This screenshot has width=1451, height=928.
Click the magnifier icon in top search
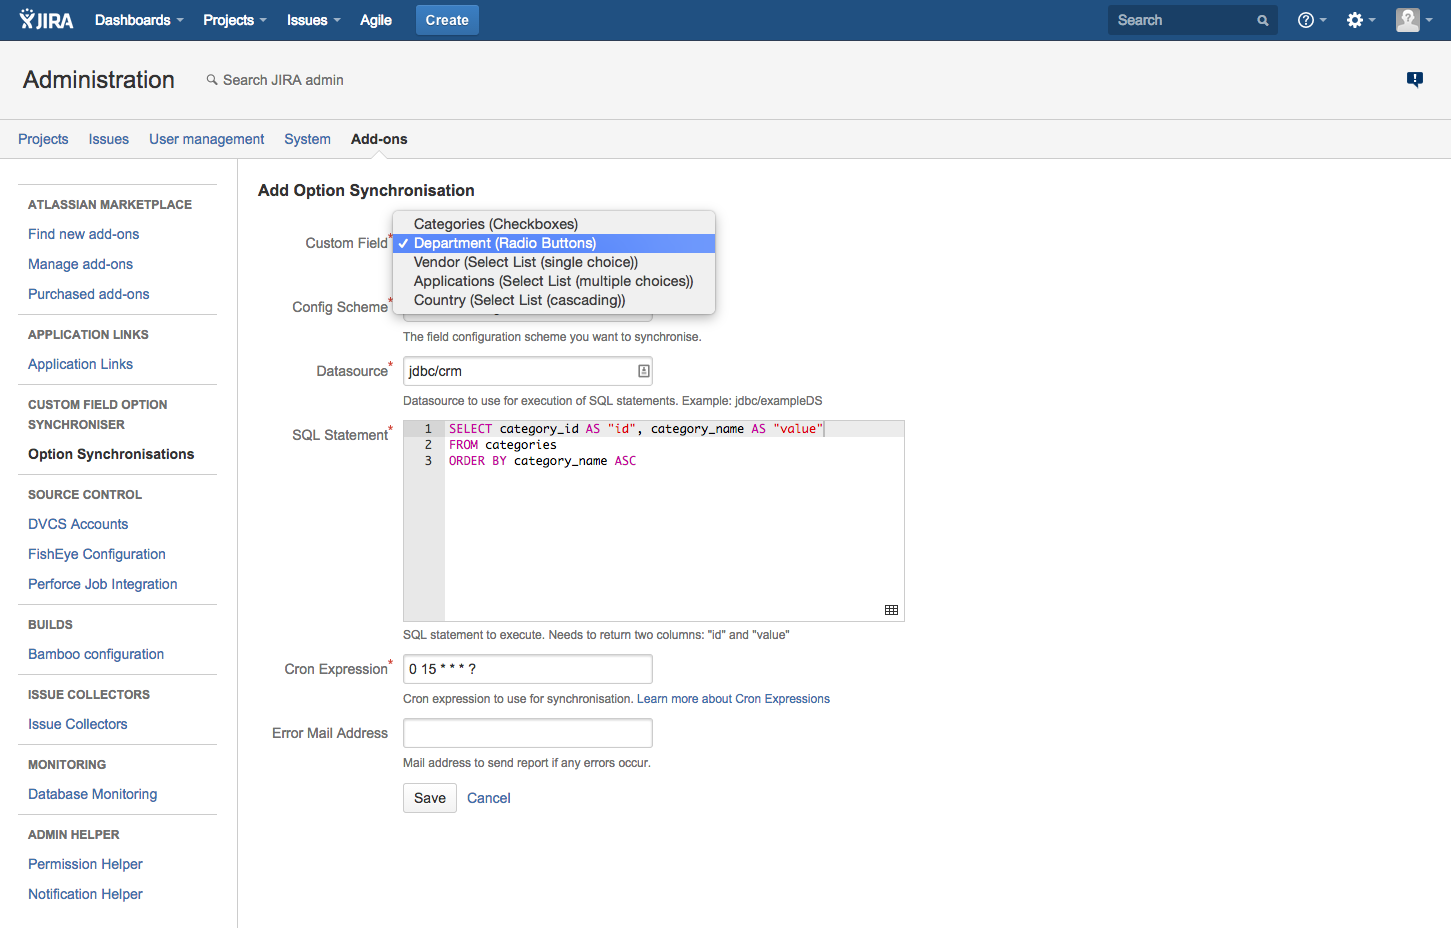pyautogui.click(x=1263, y=20)
